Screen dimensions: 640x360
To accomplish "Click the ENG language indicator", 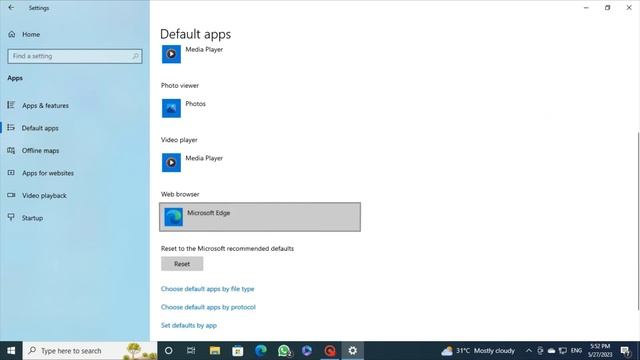I will (576, 351).
